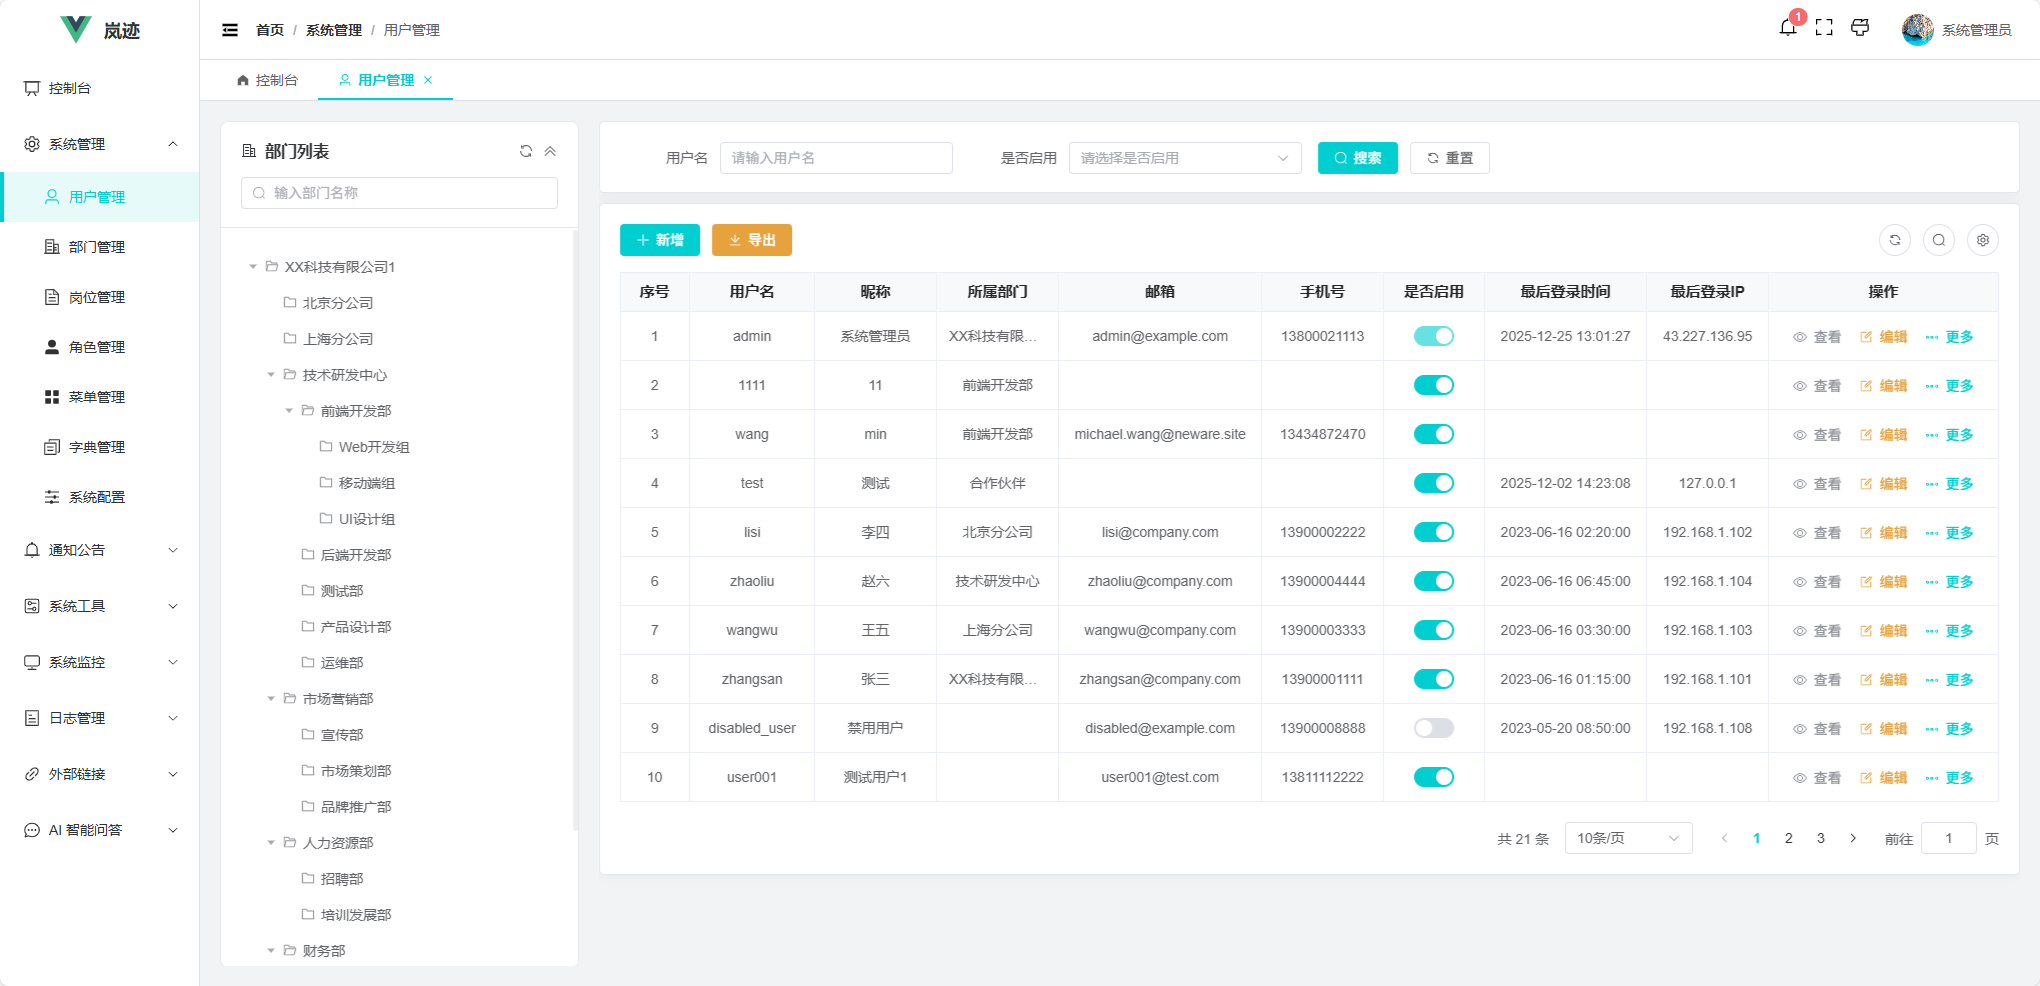Disable the admin account enable switch
The height and width of the screenshot is (986, 2040).
click(x=1433, y=336)
